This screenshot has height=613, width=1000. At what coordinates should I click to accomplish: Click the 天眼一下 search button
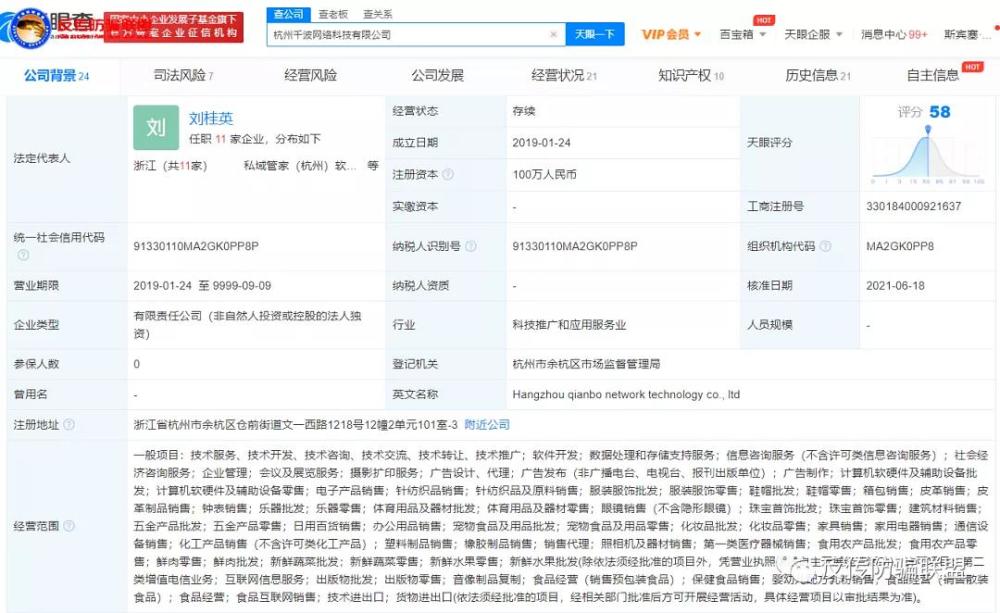[594, 34]
